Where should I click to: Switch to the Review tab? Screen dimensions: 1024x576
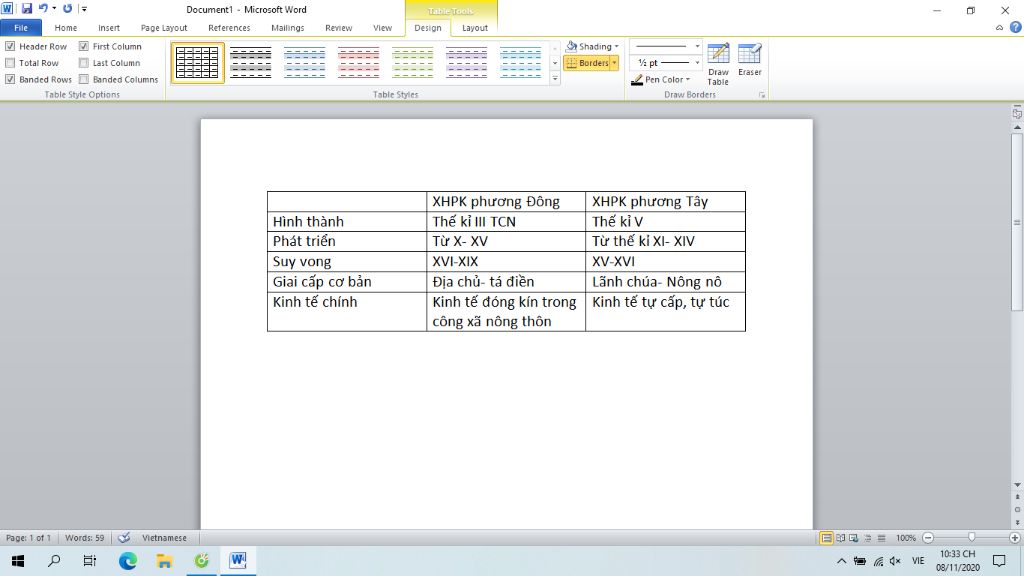[x=338, y=28]
